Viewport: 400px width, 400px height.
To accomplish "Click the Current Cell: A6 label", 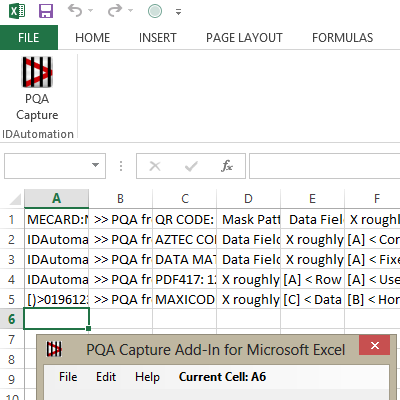I will [x=222, y=377].
